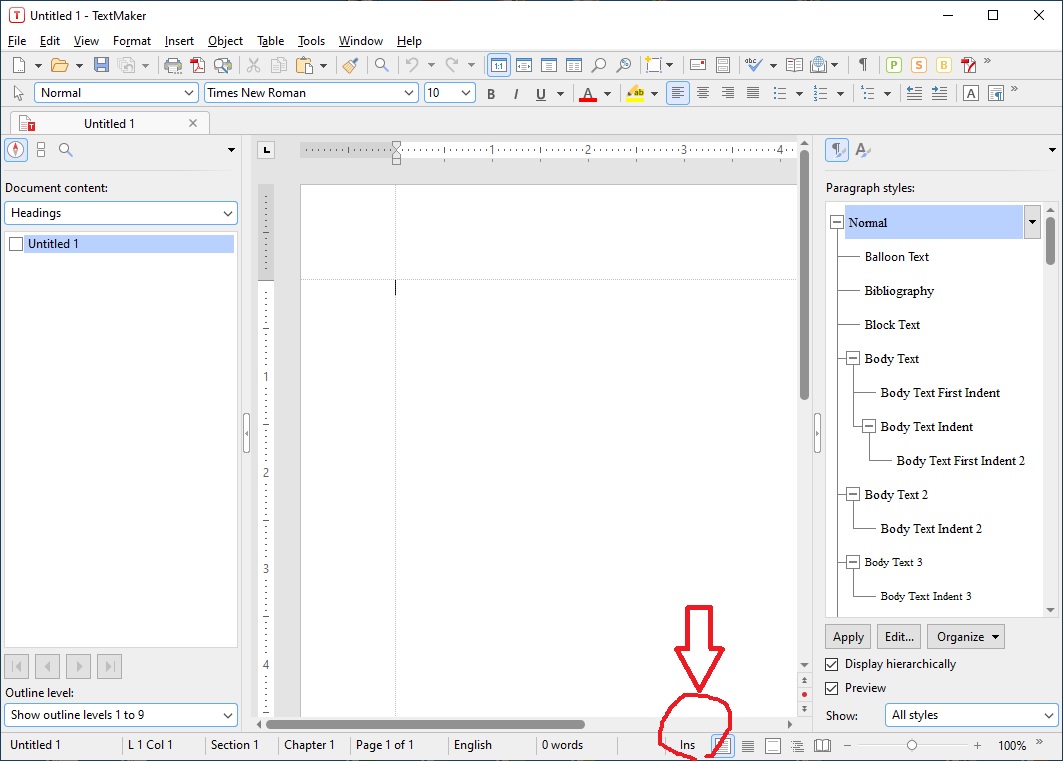Click the Print icon in toolbar
This screenshot has height=763, width=1064.
pyautogui.click(x=173, y=65)
